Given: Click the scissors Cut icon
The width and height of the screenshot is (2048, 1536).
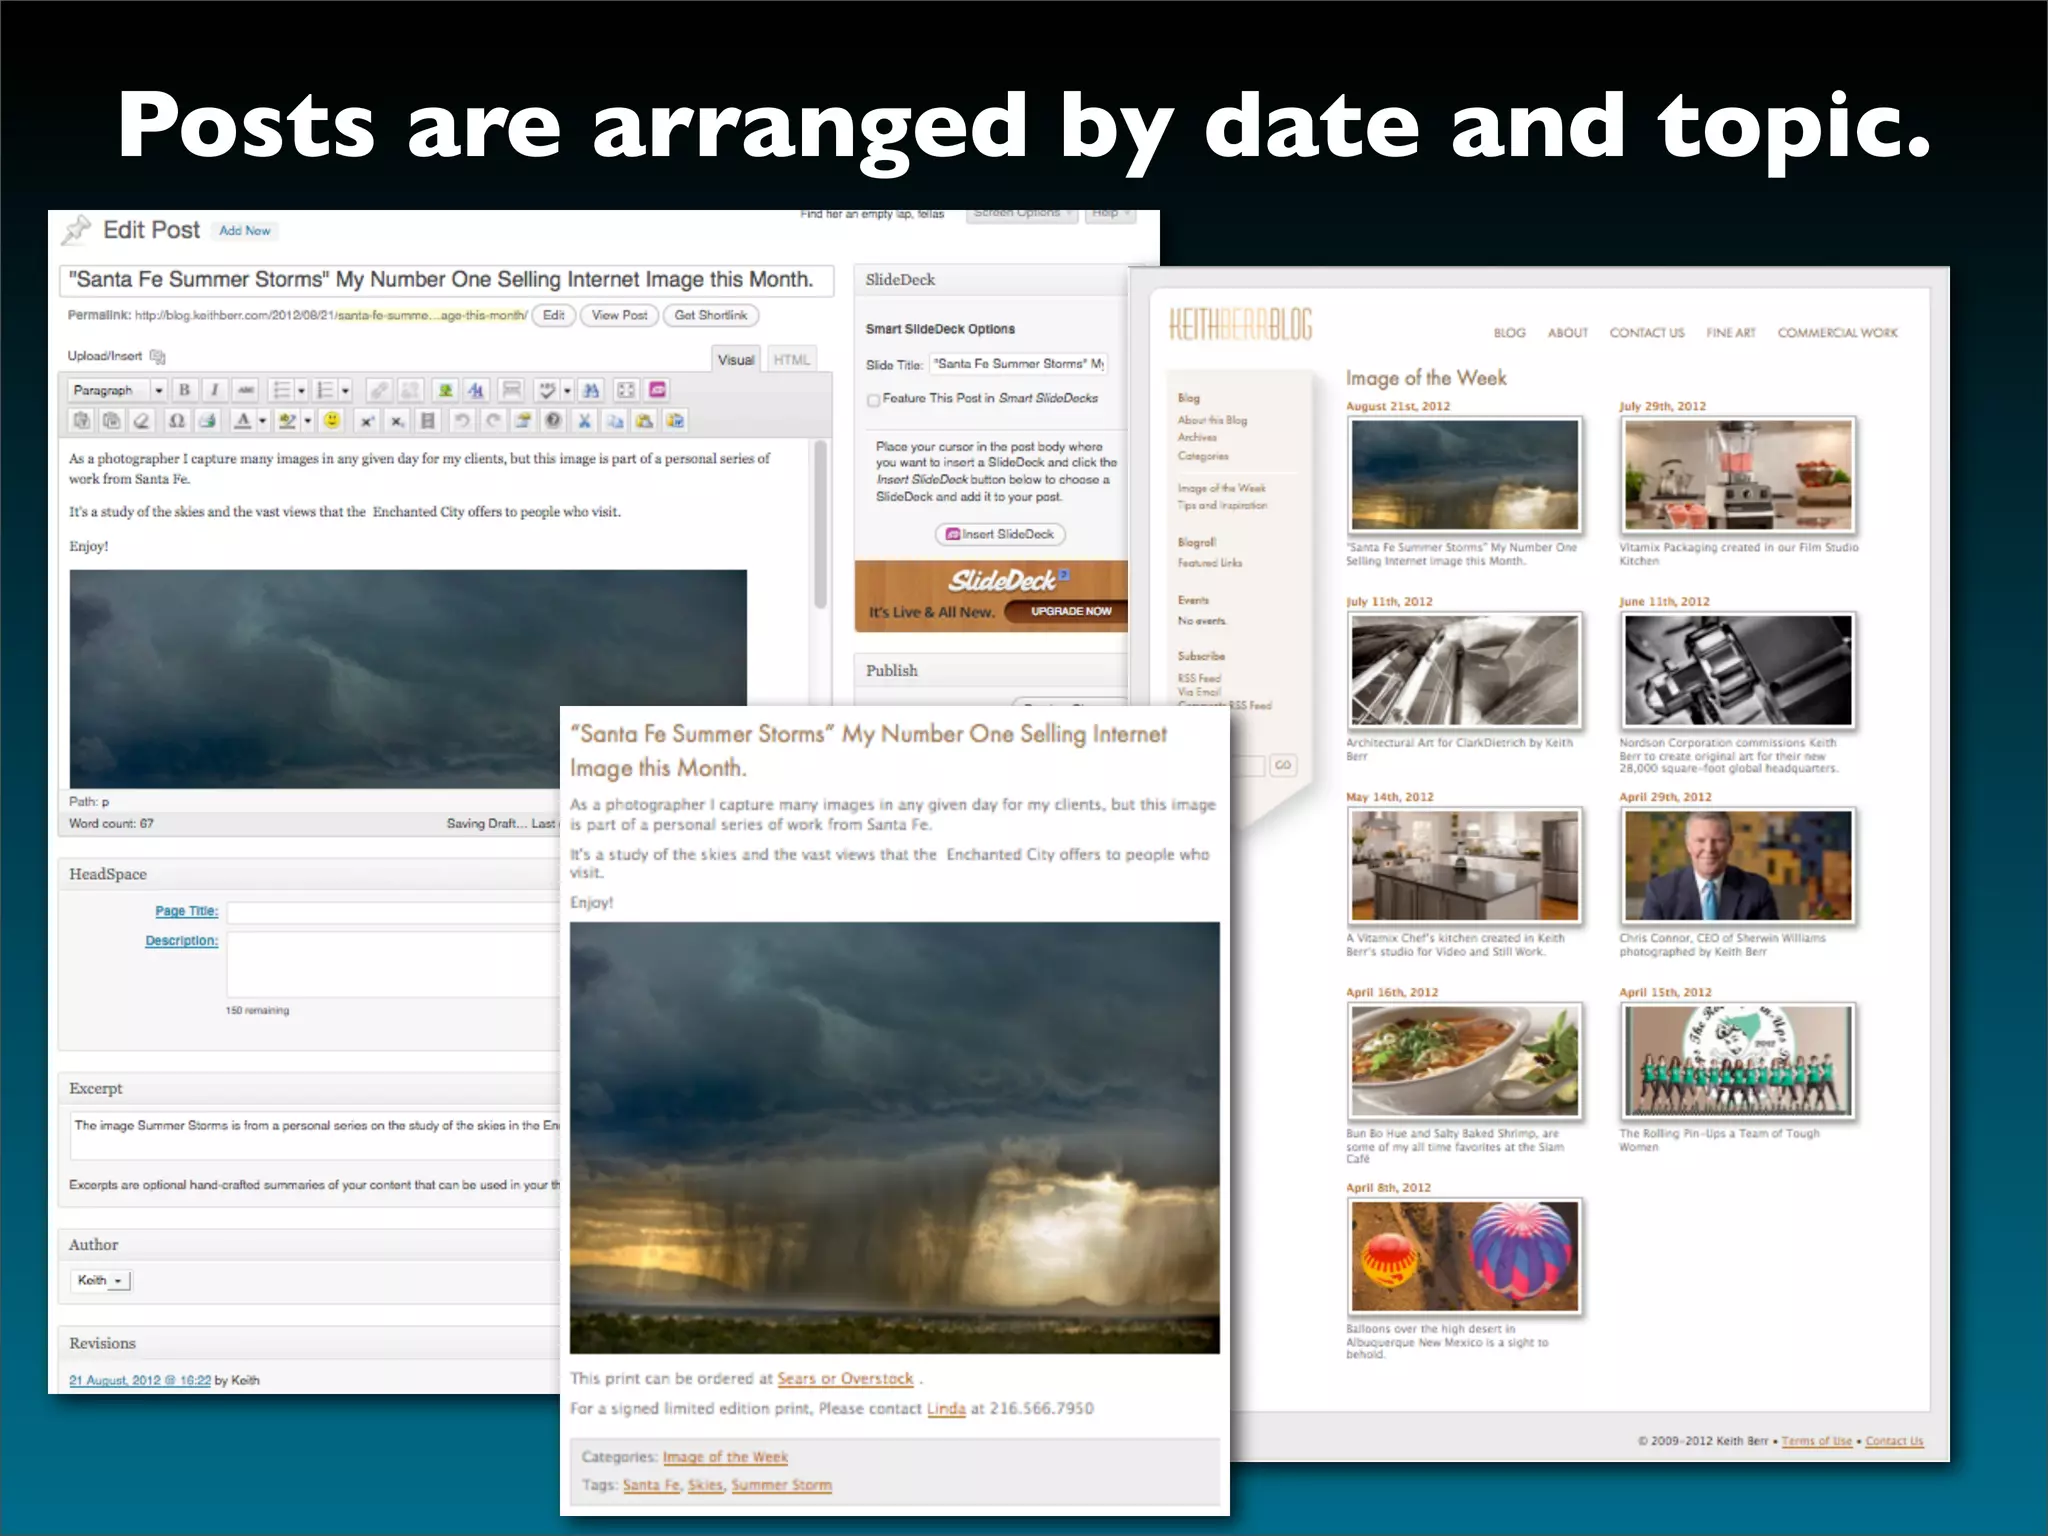Looking at the screenshot, I should [584, 420].
